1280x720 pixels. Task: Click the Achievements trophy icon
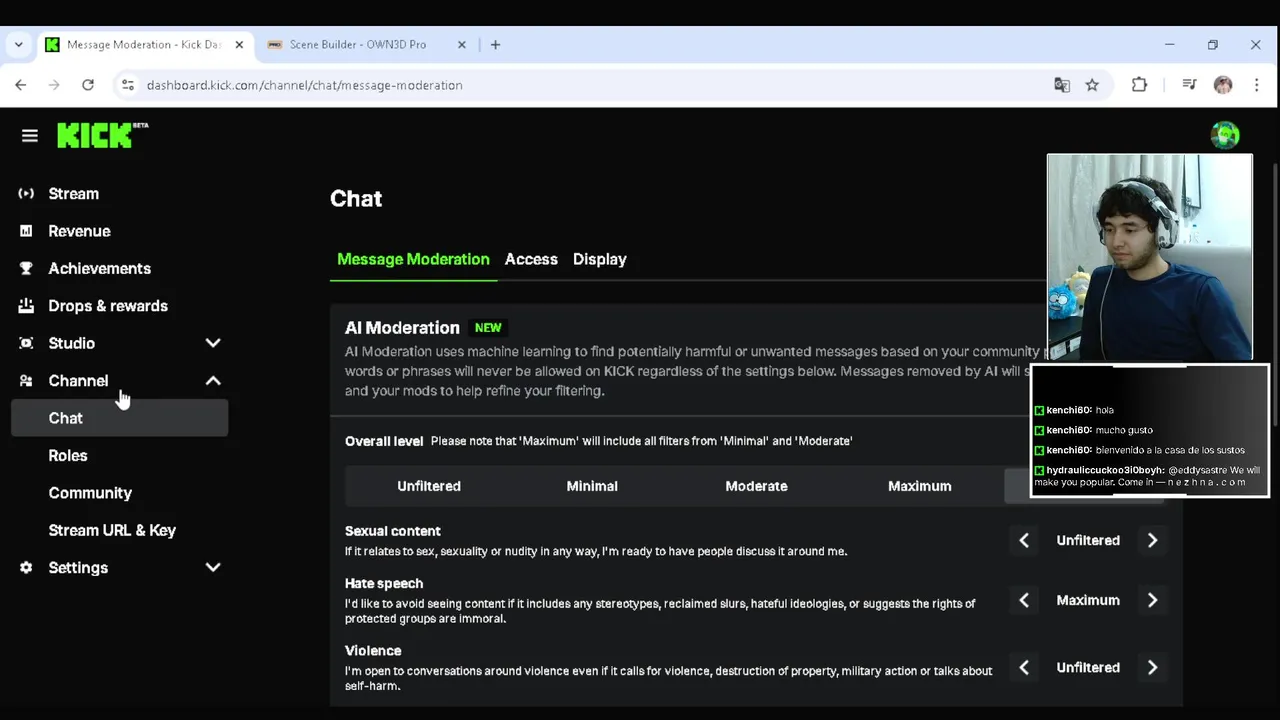(x=27, y=268)
